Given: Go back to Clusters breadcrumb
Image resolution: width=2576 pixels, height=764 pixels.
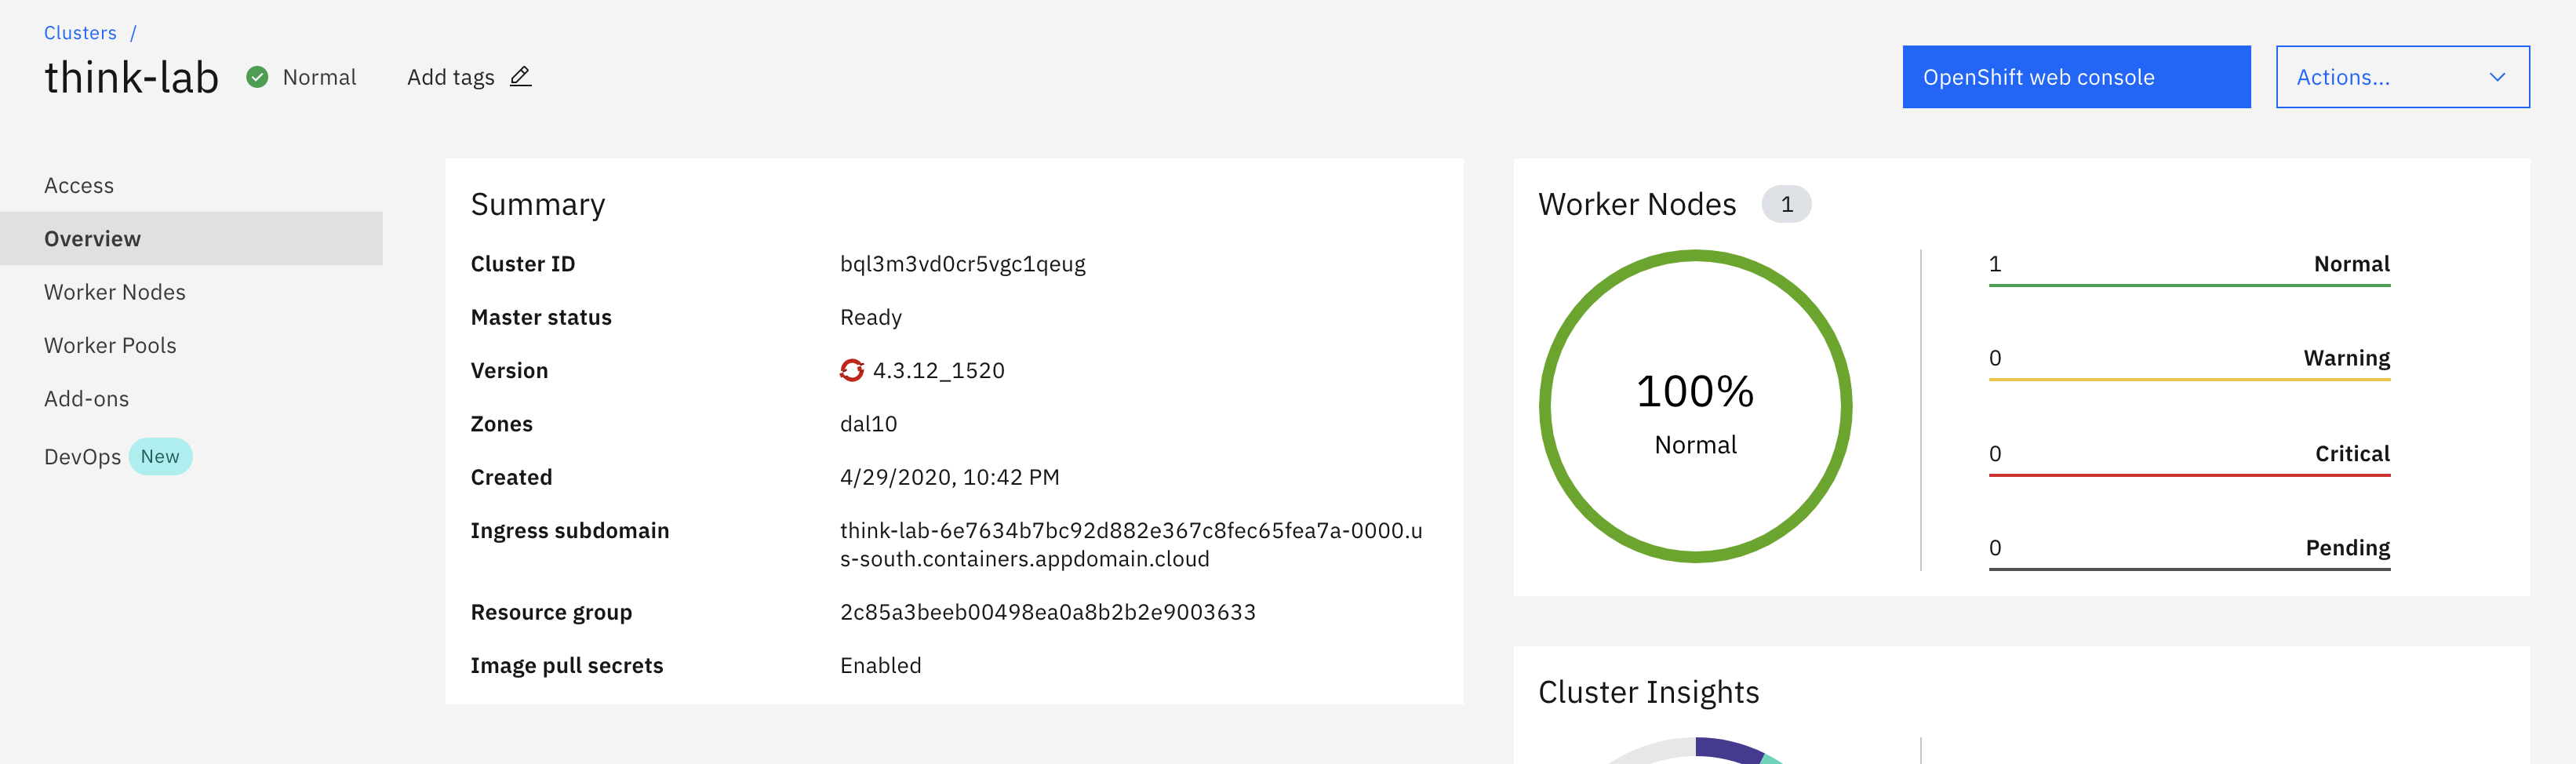Looking at the screenshot, I should [x=80, y=33].
